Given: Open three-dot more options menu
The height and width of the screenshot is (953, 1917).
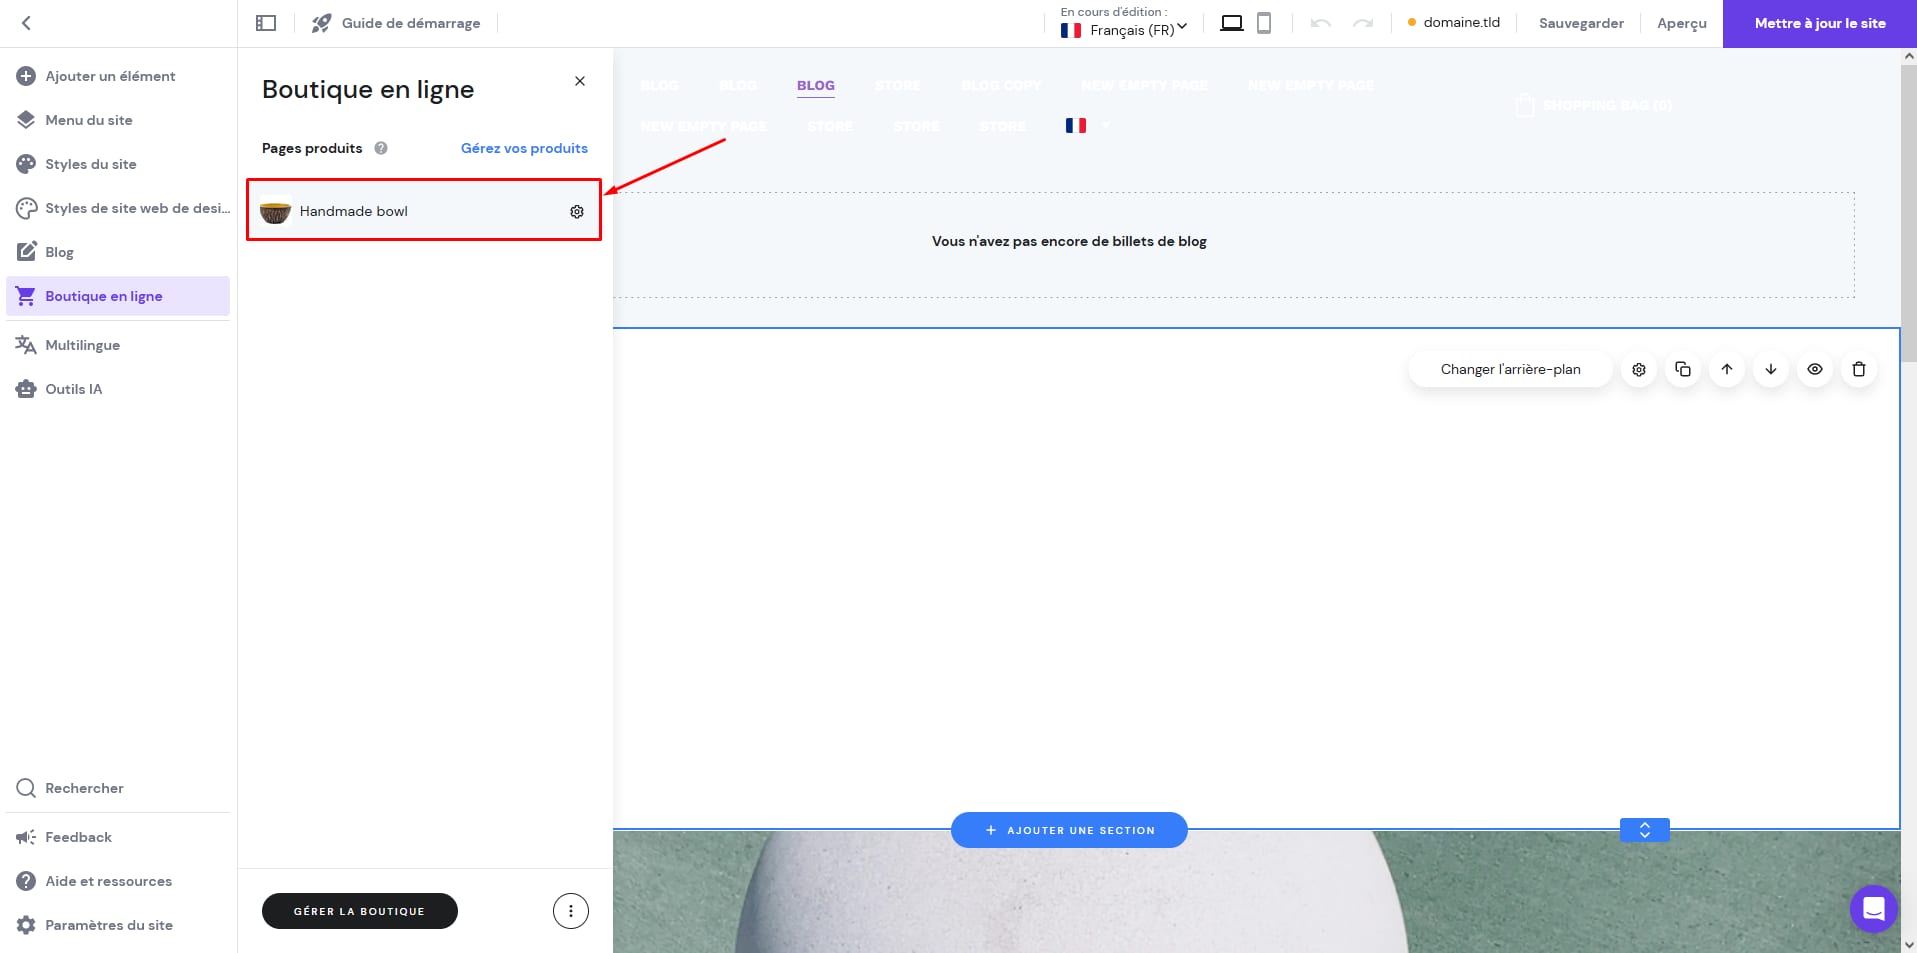Looking at the screenshot, I should 570,911.
